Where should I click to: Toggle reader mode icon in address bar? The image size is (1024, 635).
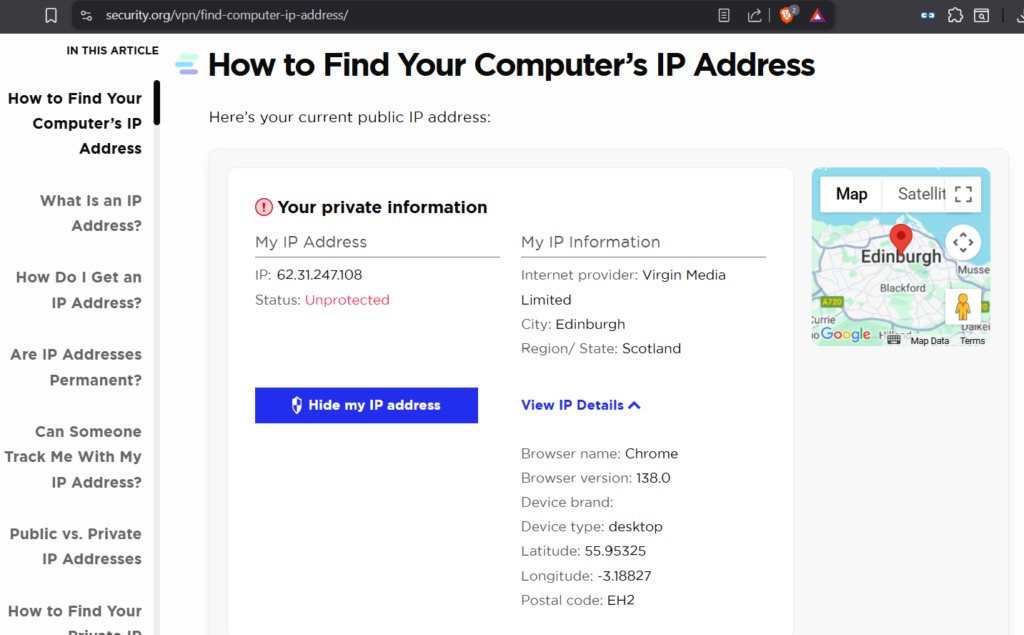tap(724, 16)
